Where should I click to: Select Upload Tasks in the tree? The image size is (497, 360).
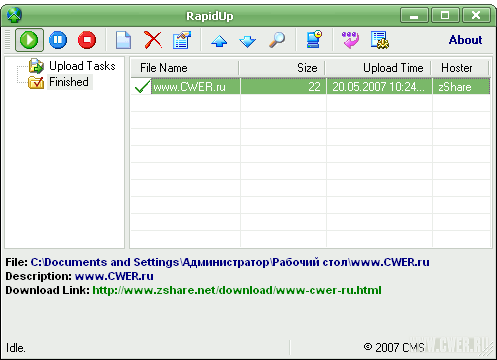pos(82,66)
